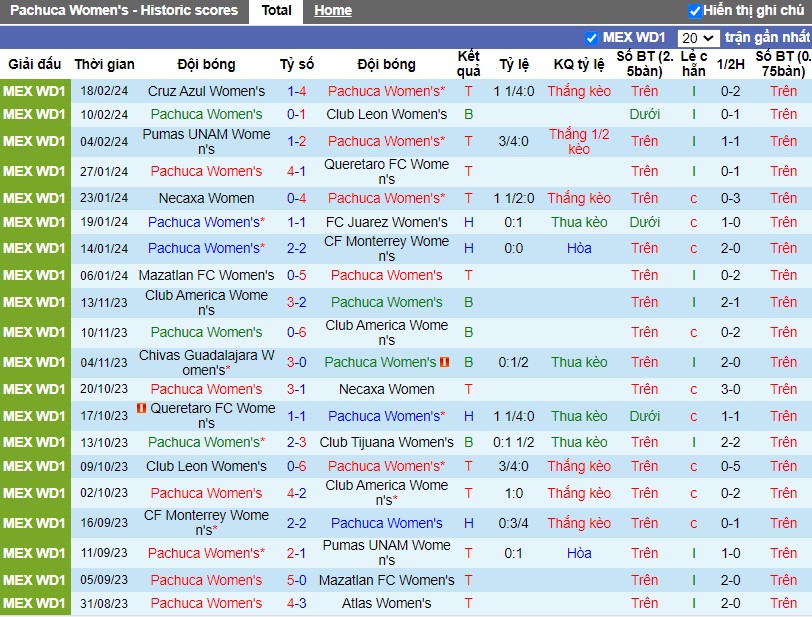Click the Tỷ số column header

click(297, 64)
